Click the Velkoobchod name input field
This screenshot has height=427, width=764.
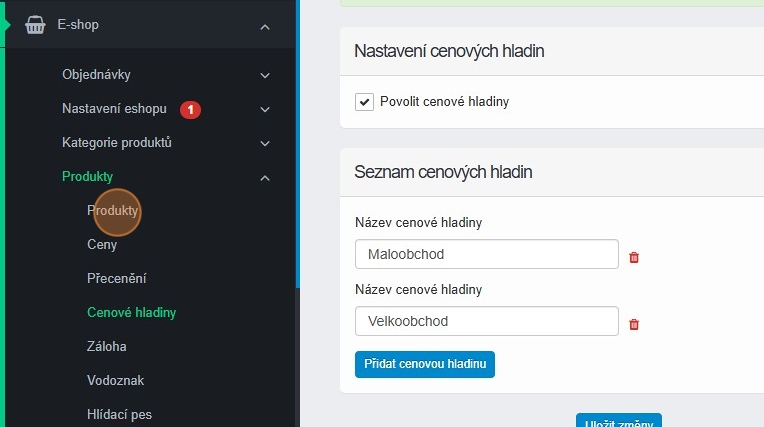[486, 321]
